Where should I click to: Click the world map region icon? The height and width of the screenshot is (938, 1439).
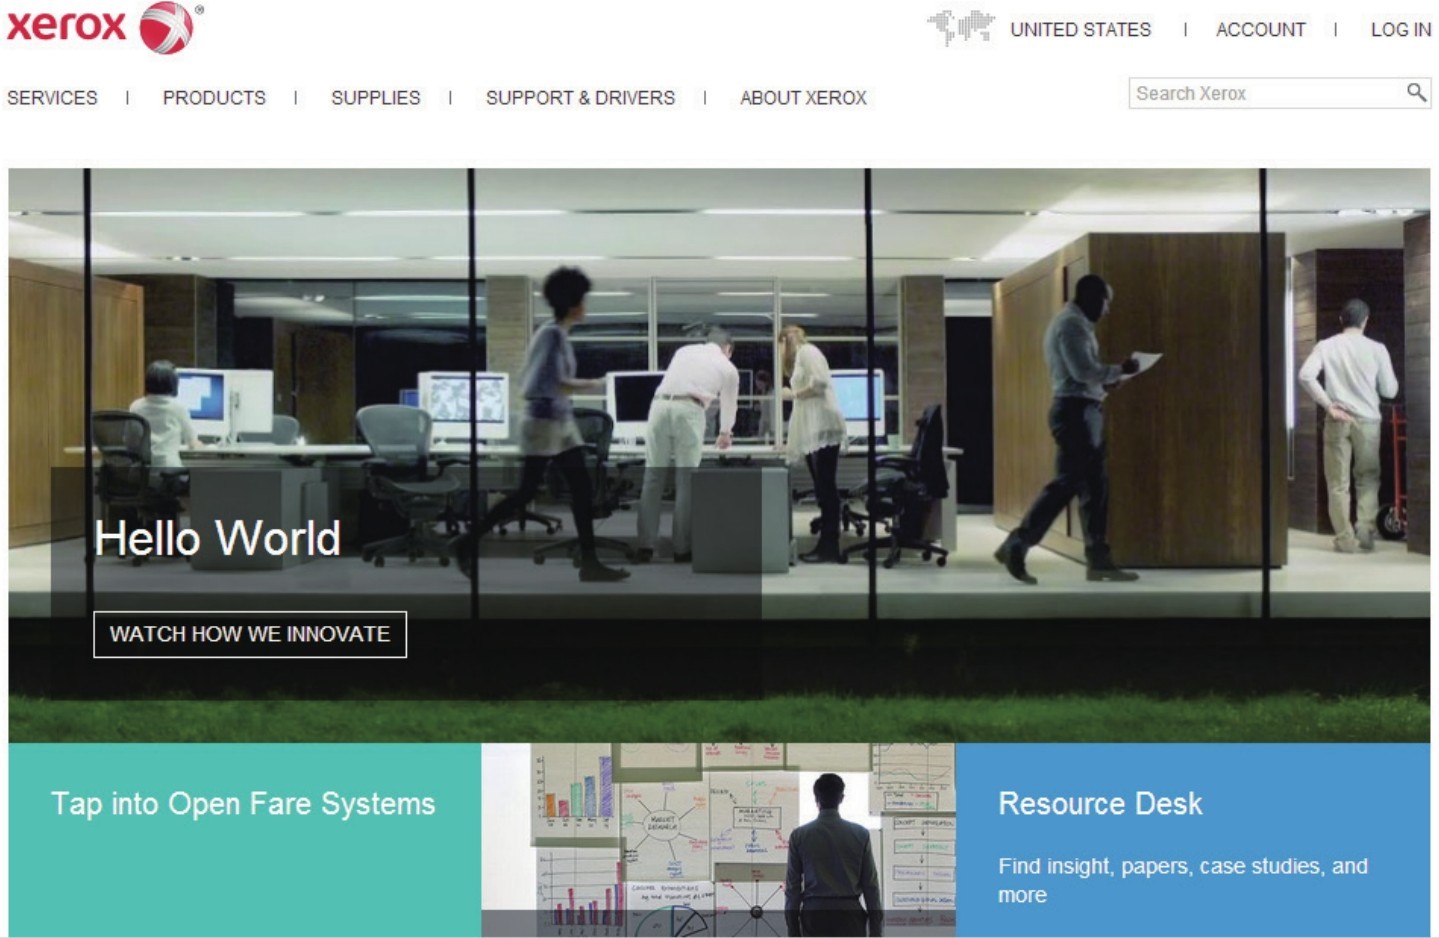(x=960, y=27)
